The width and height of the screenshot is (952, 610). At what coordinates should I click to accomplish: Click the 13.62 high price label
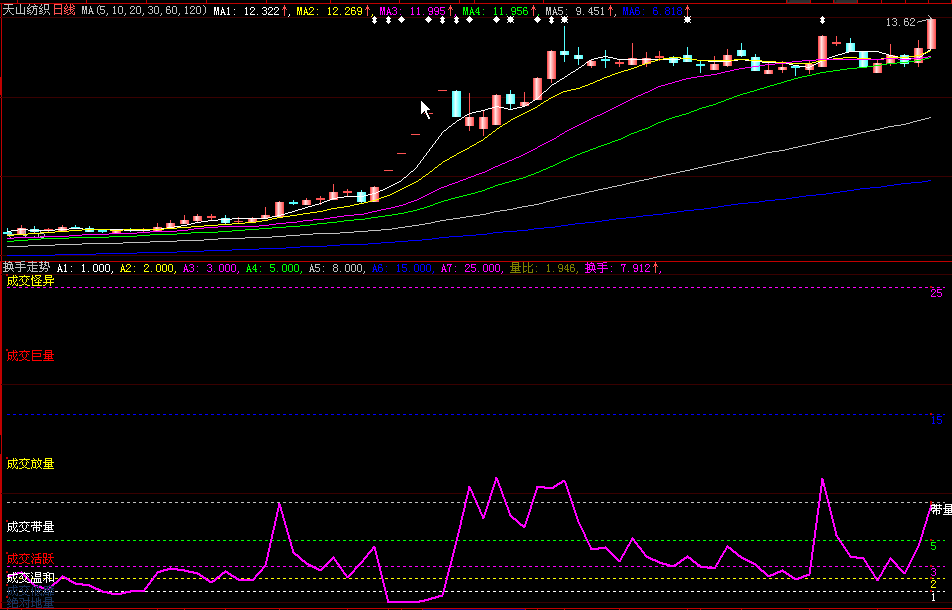click(899, 22)
